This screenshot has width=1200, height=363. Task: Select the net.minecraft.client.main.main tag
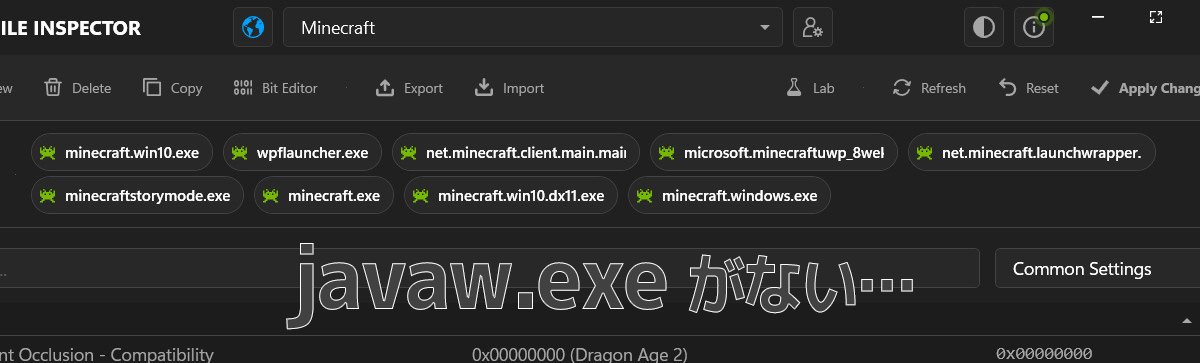click(x=515, y=153)
